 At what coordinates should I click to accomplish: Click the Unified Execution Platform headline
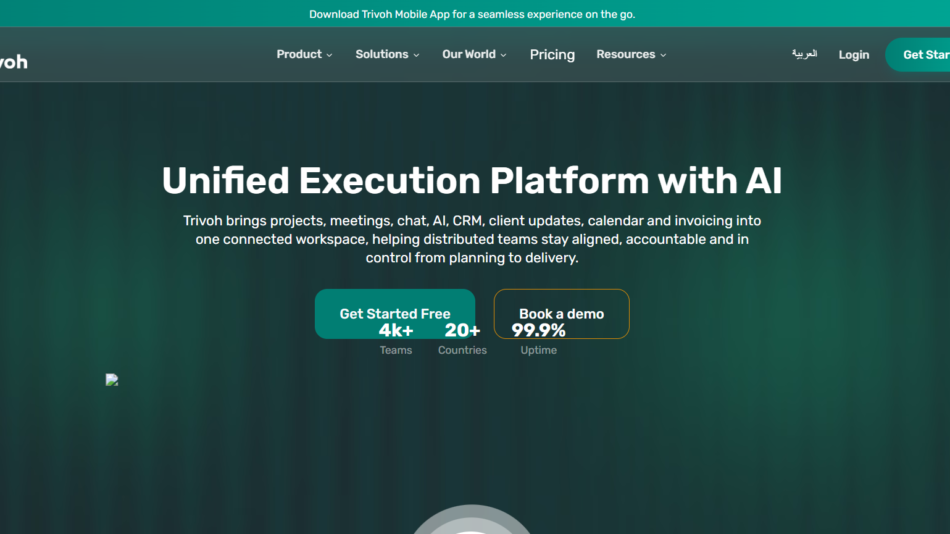[472, 181]
